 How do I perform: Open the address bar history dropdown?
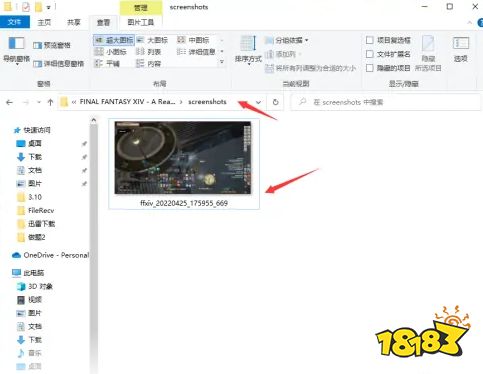point(258,102)
